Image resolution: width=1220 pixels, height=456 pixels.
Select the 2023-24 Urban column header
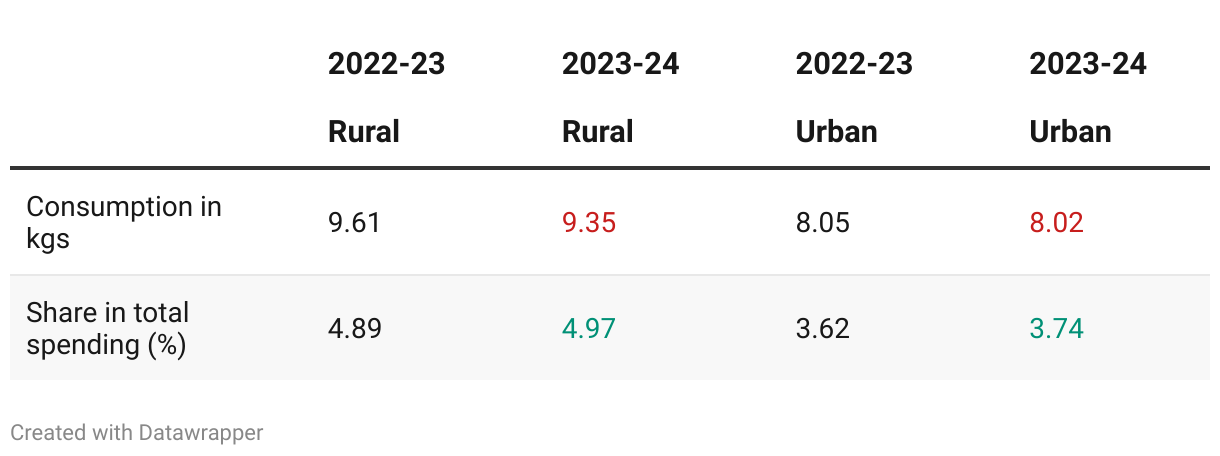click(1089, 98)
